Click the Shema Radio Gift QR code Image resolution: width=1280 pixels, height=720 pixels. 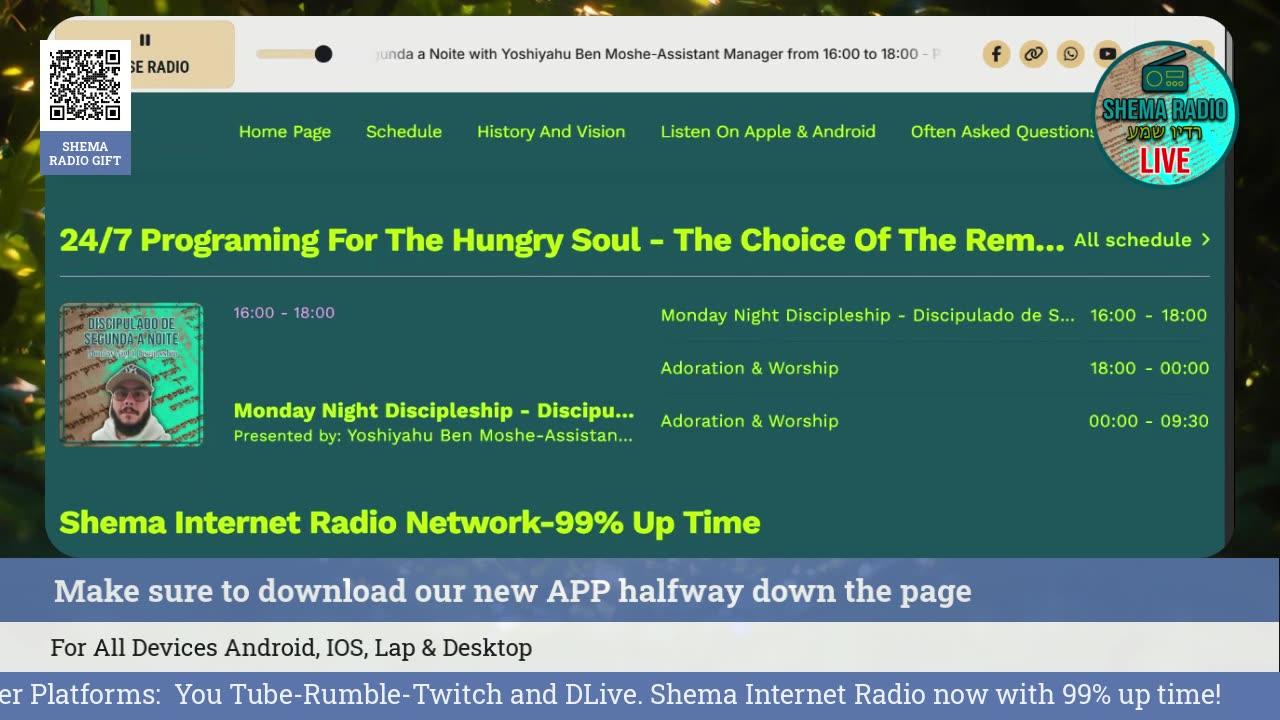(x=85, y=86)
